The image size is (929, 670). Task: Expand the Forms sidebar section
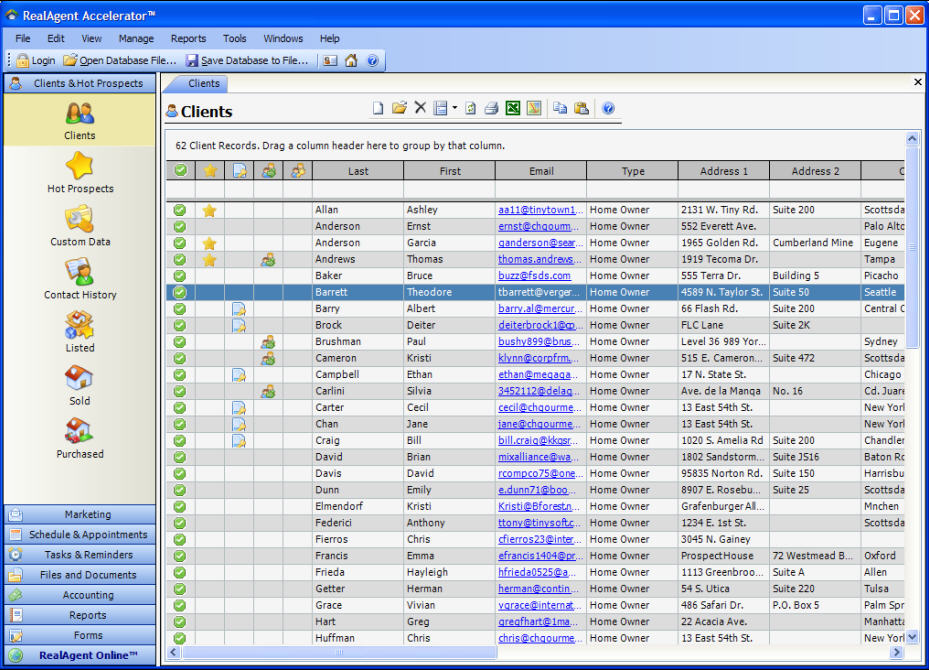[80, 635]
